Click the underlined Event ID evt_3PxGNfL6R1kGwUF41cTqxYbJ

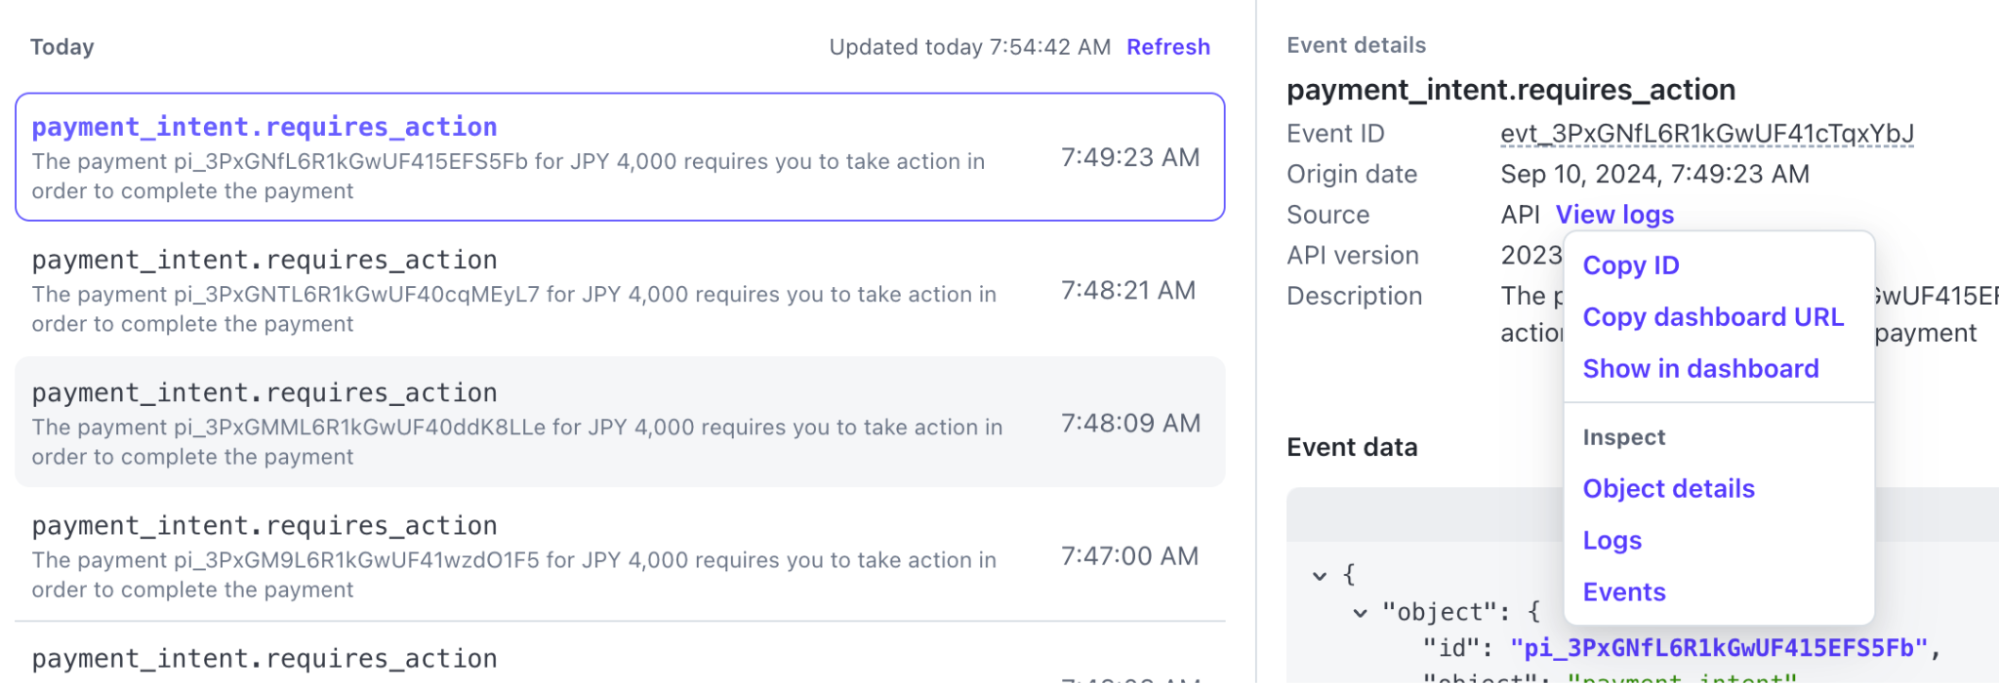(1706, 134)
